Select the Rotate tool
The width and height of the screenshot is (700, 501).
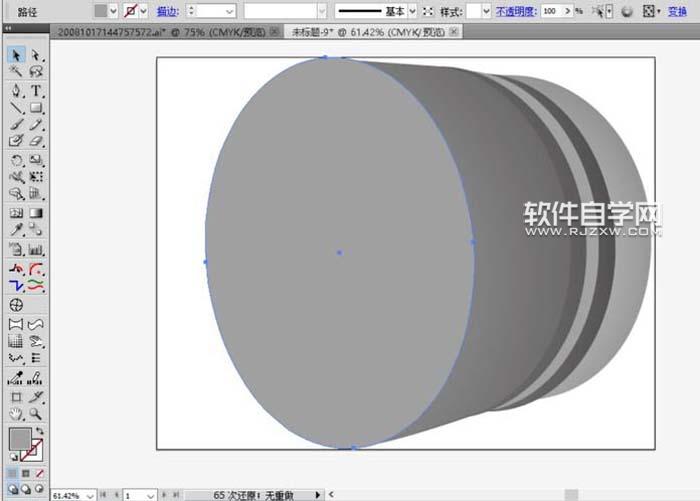coord(16,160)
